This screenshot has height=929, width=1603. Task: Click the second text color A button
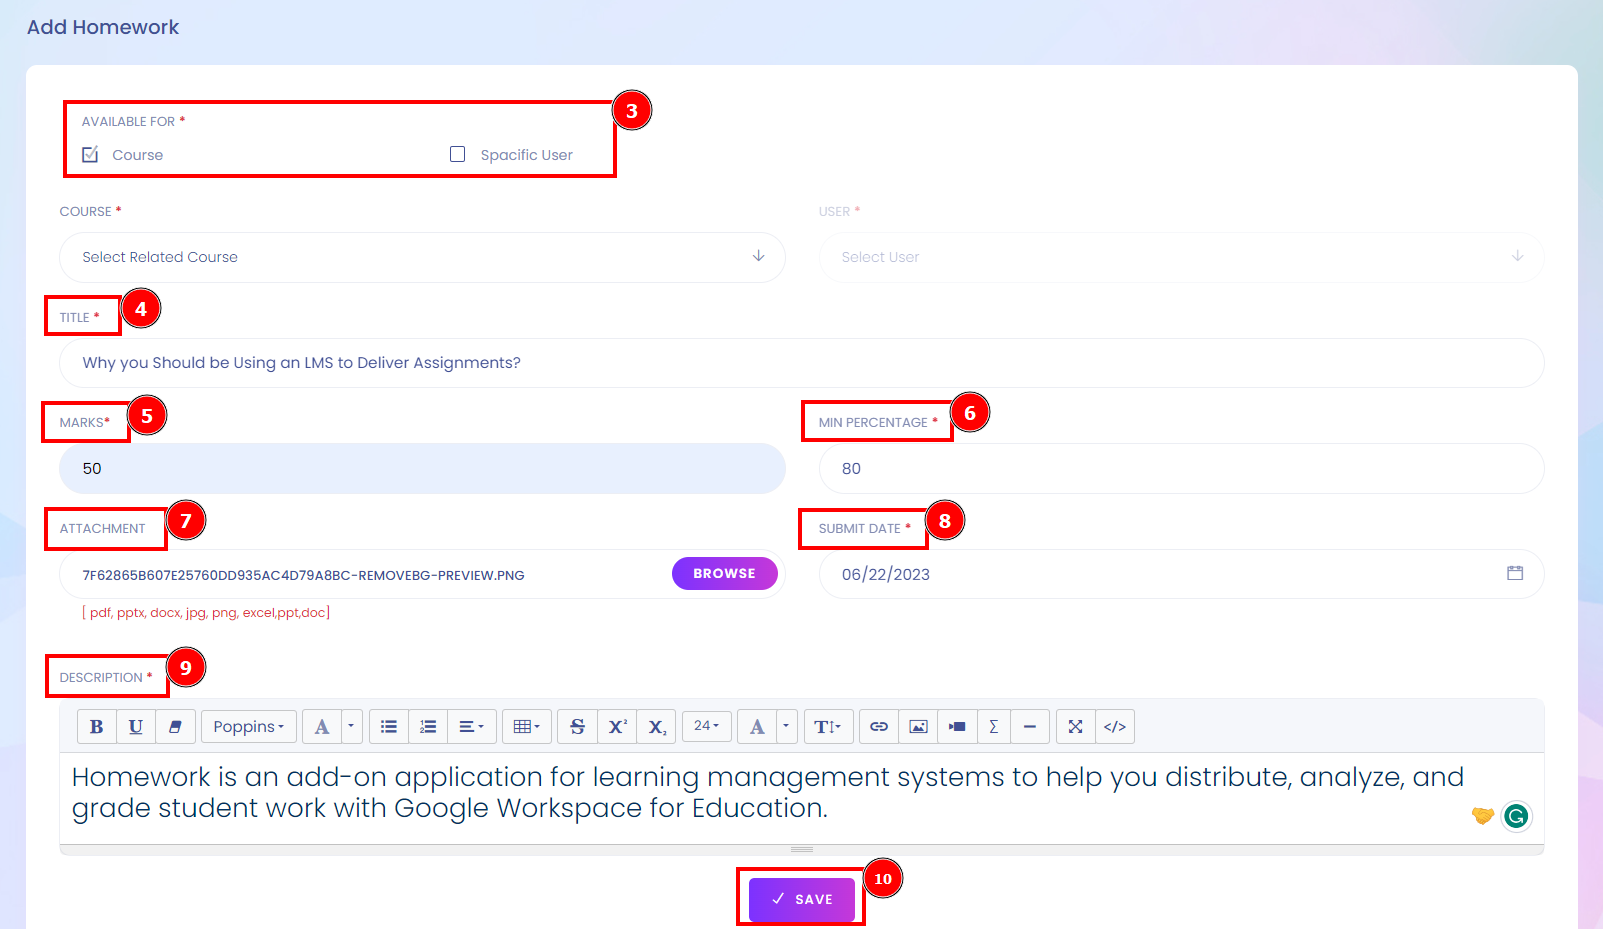click(x=757, y=727)
